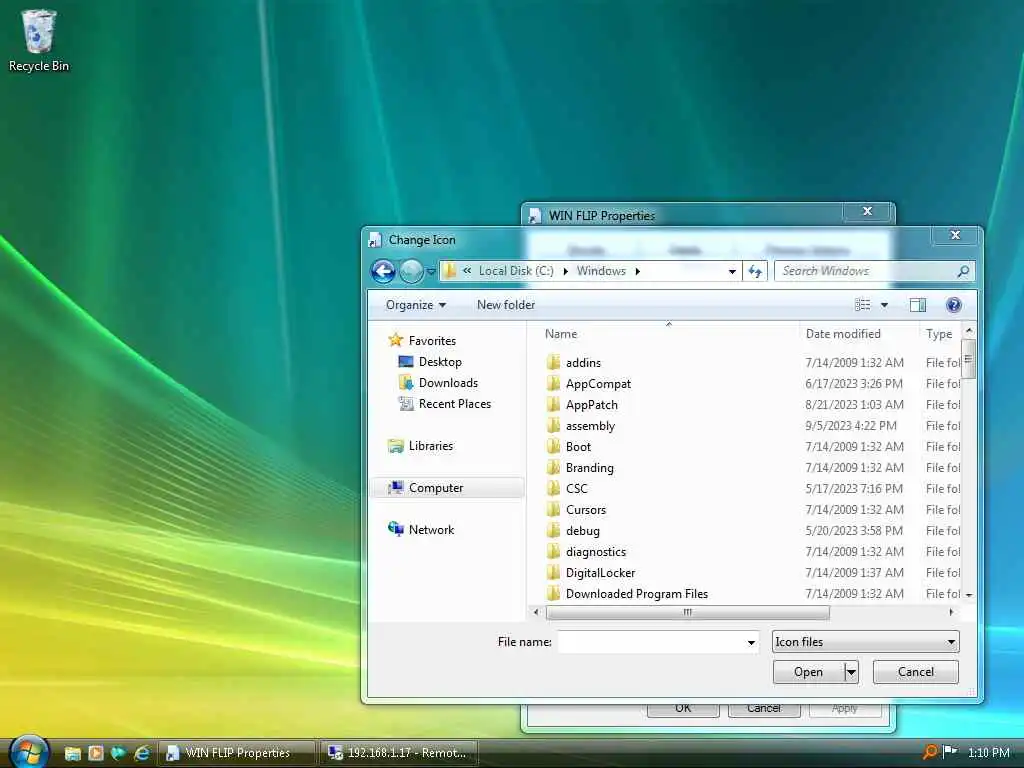This screenshot has width=1024, height=768.
Task: Sort by the Name column header
Action: pyautogui.click(x=561, y=334)
